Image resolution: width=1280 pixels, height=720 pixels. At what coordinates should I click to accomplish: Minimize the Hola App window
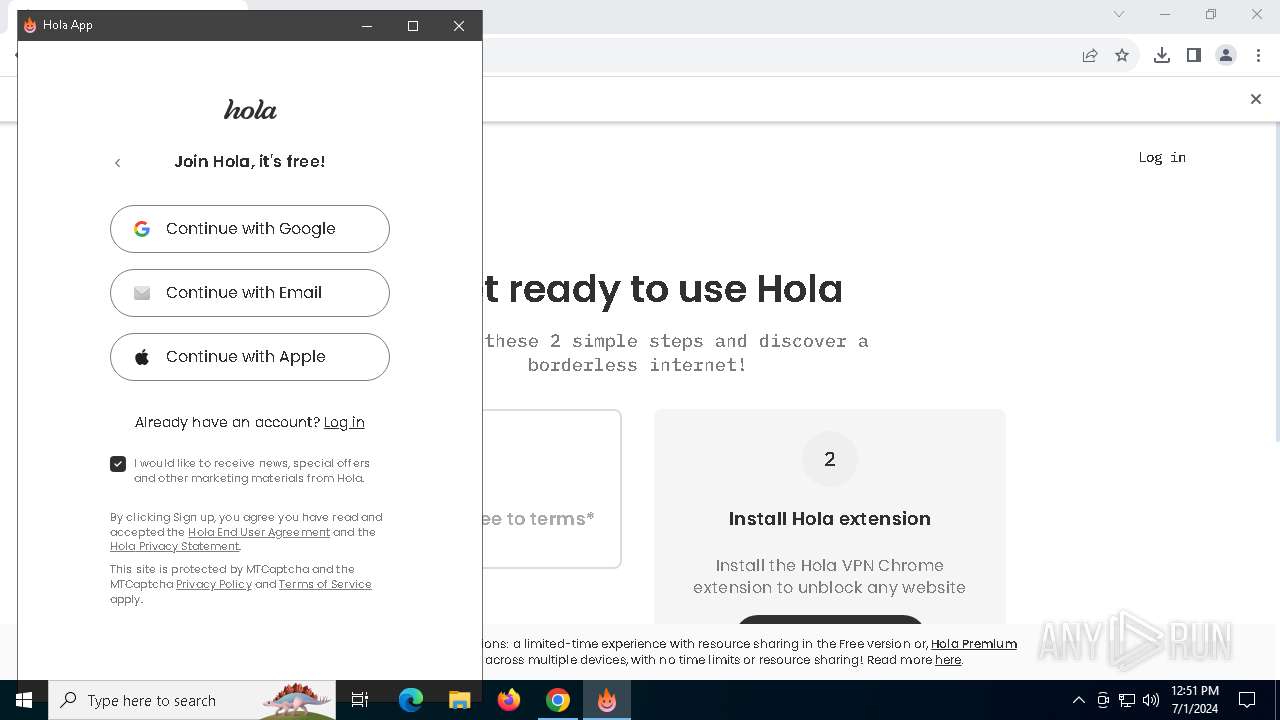coord(367,26)
